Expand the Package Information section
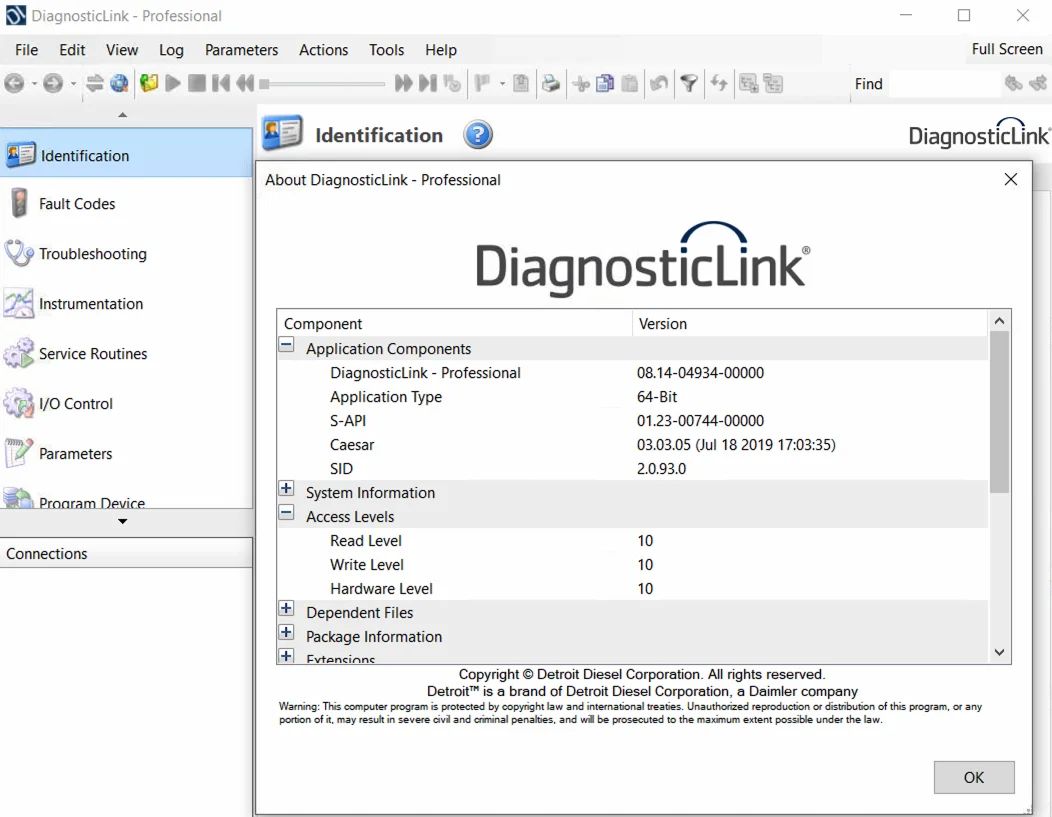Image resolution: width=1052 pixels, height=817 pixels. [x=287, y=633]
